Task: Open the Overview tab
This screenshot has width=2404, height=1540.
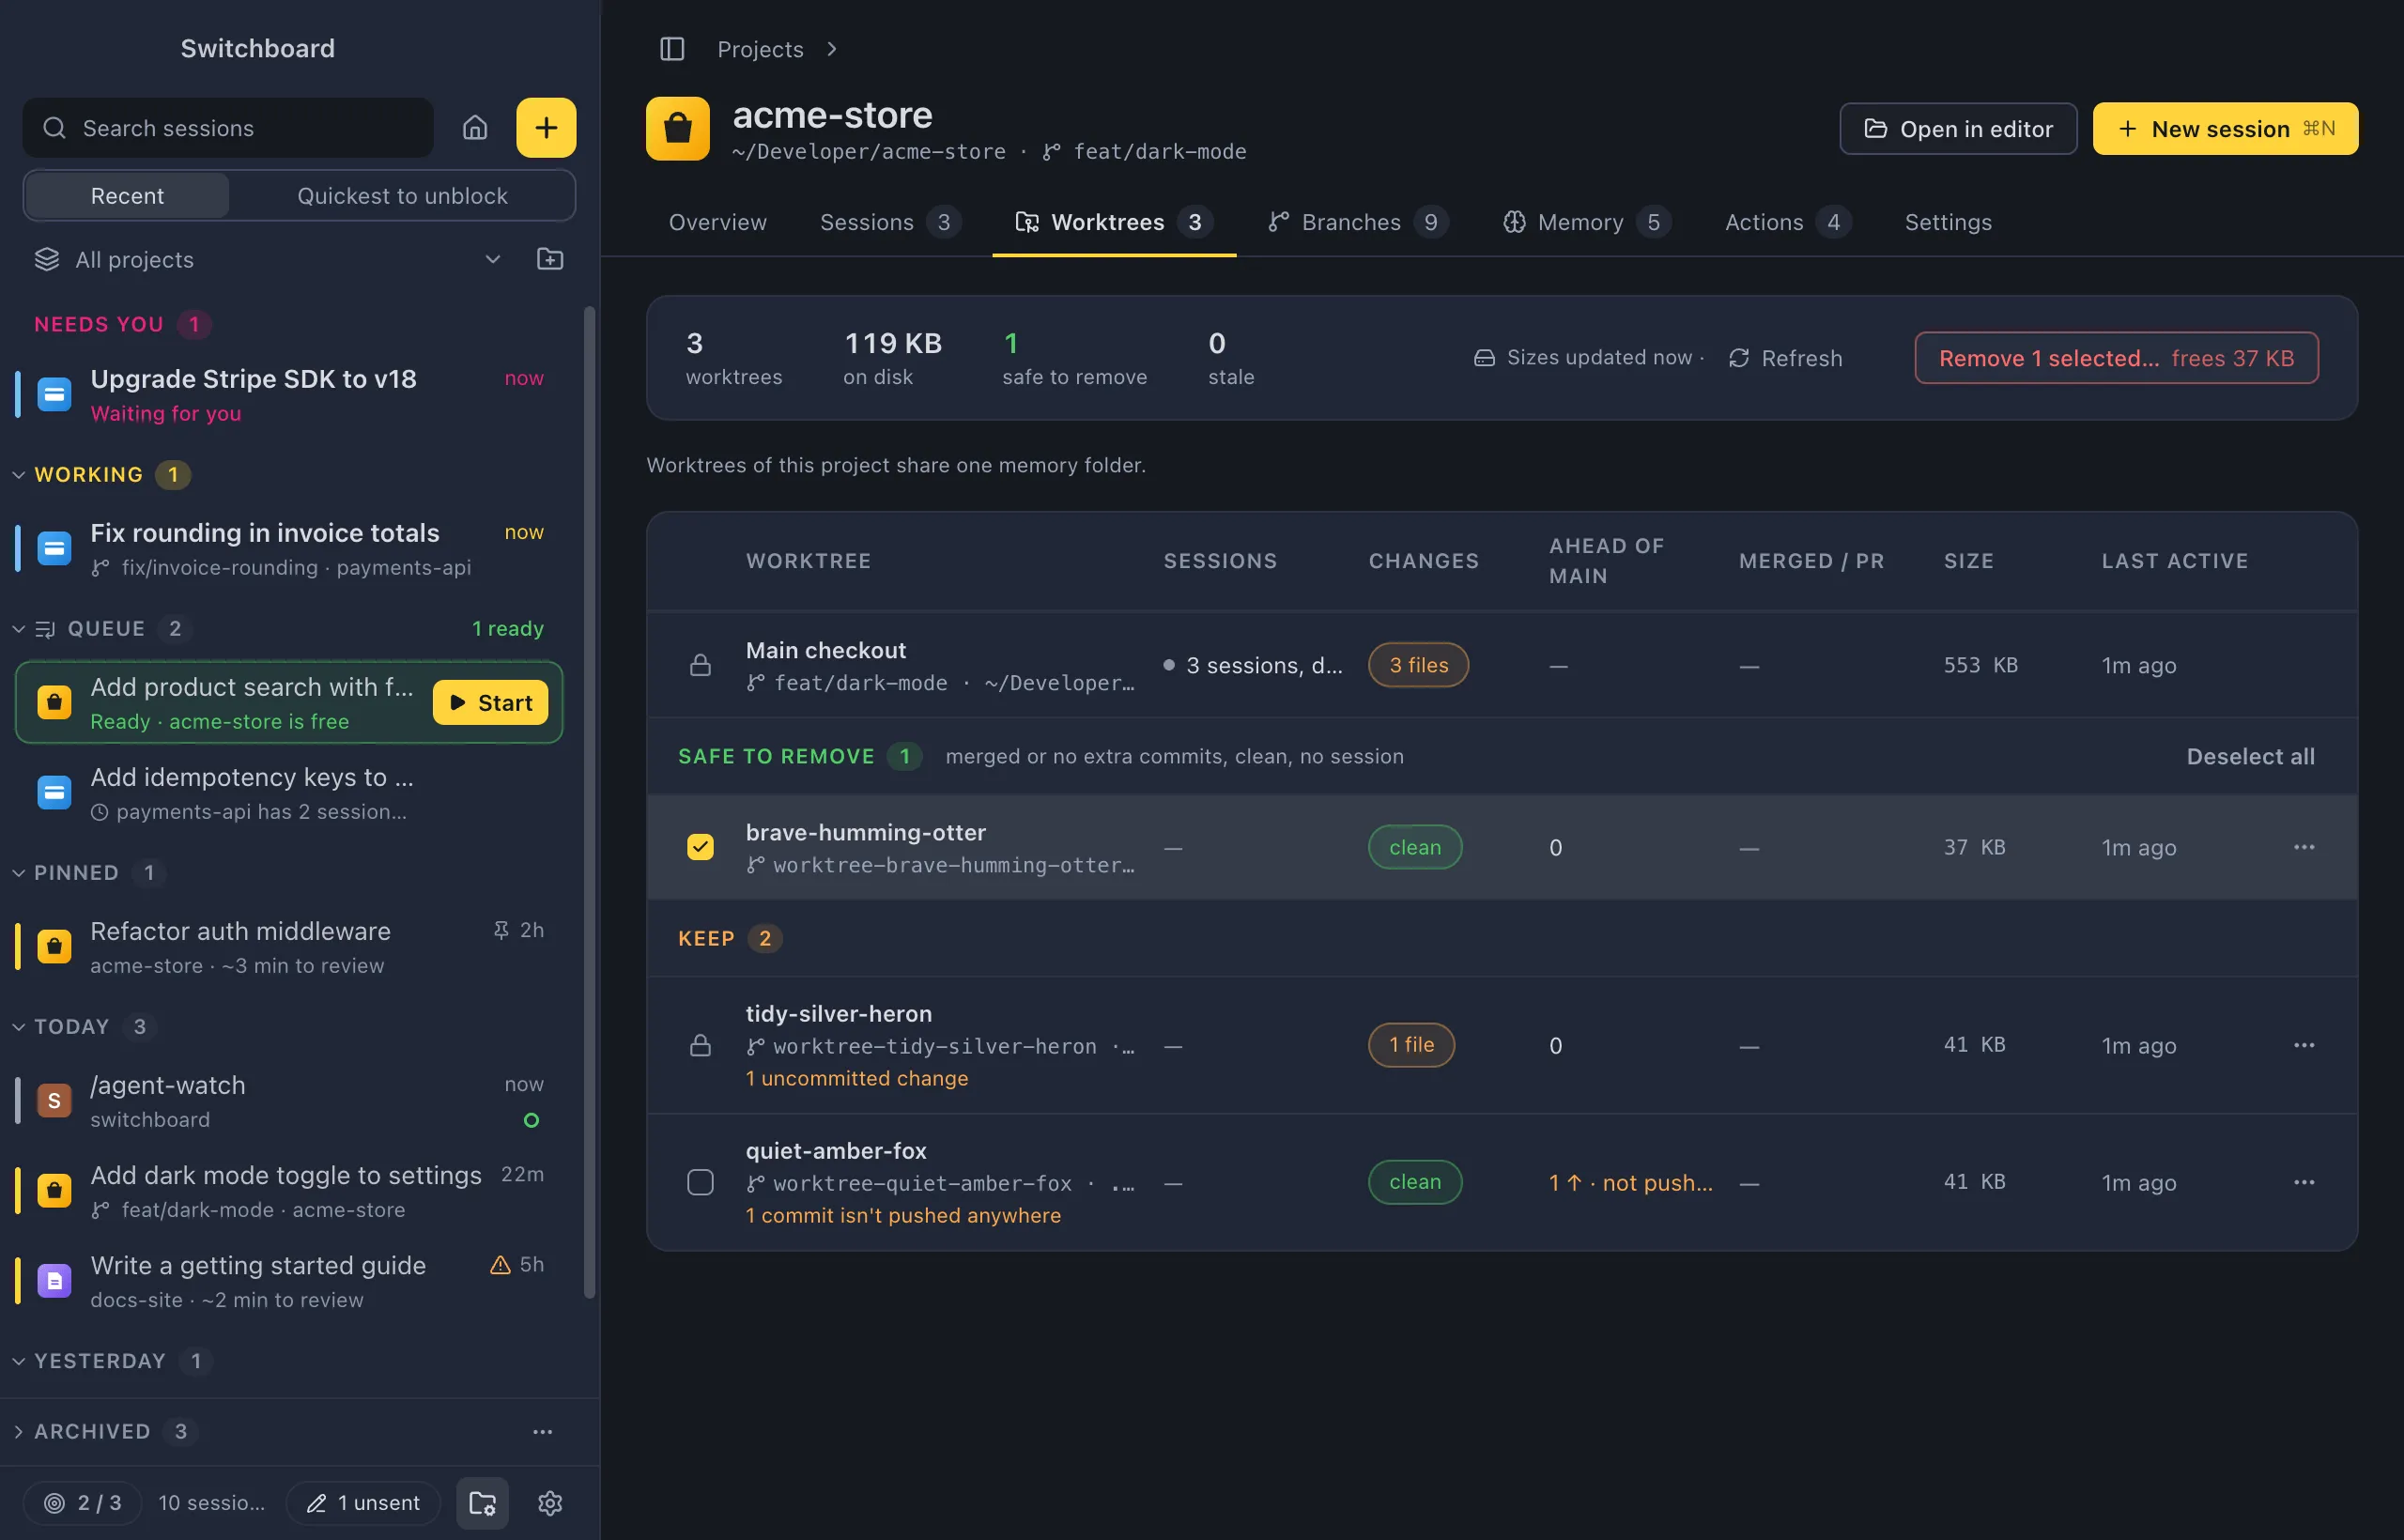Action: tap(718, 222)
